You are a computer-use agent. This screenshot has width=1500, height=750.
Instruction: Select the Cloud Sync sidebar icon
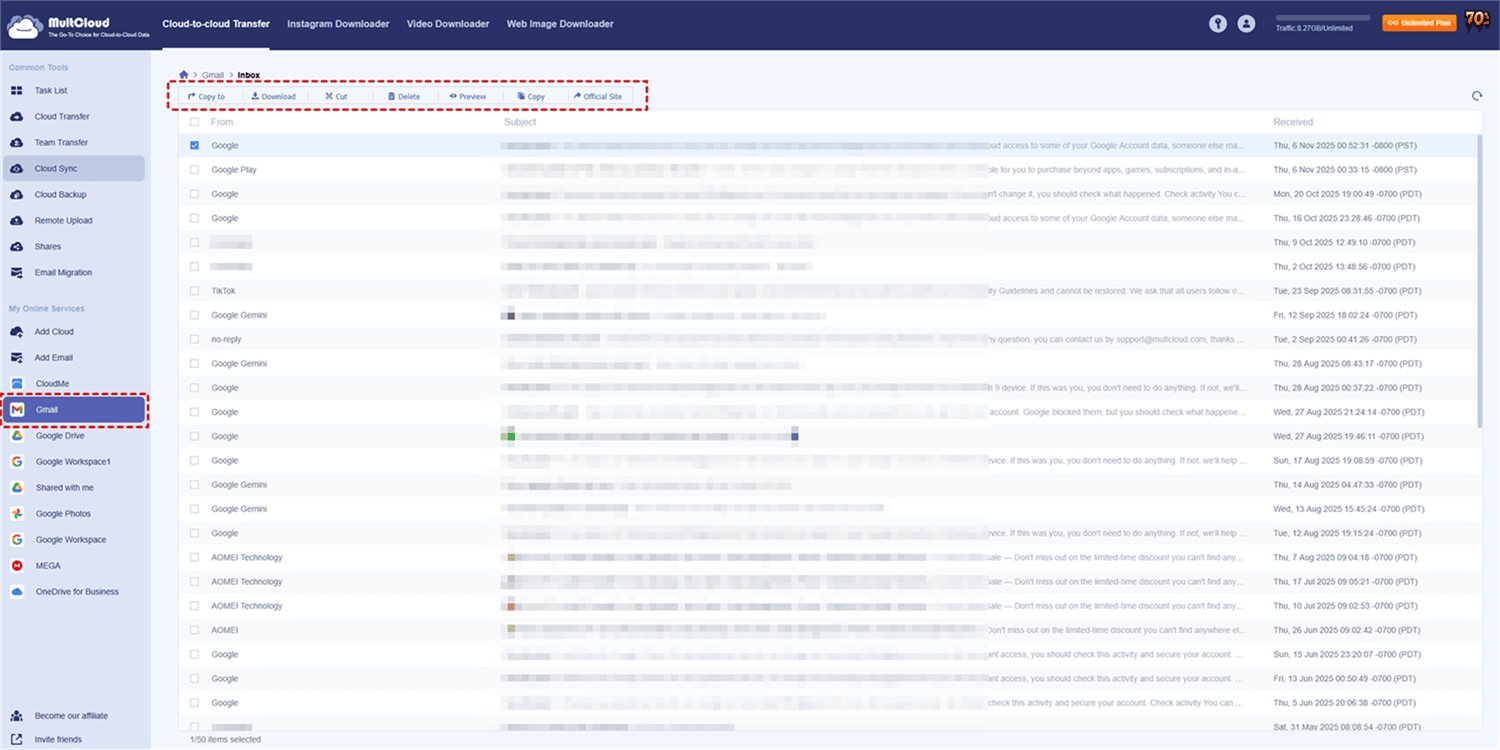pyautogui.click(x=16, y=169)
